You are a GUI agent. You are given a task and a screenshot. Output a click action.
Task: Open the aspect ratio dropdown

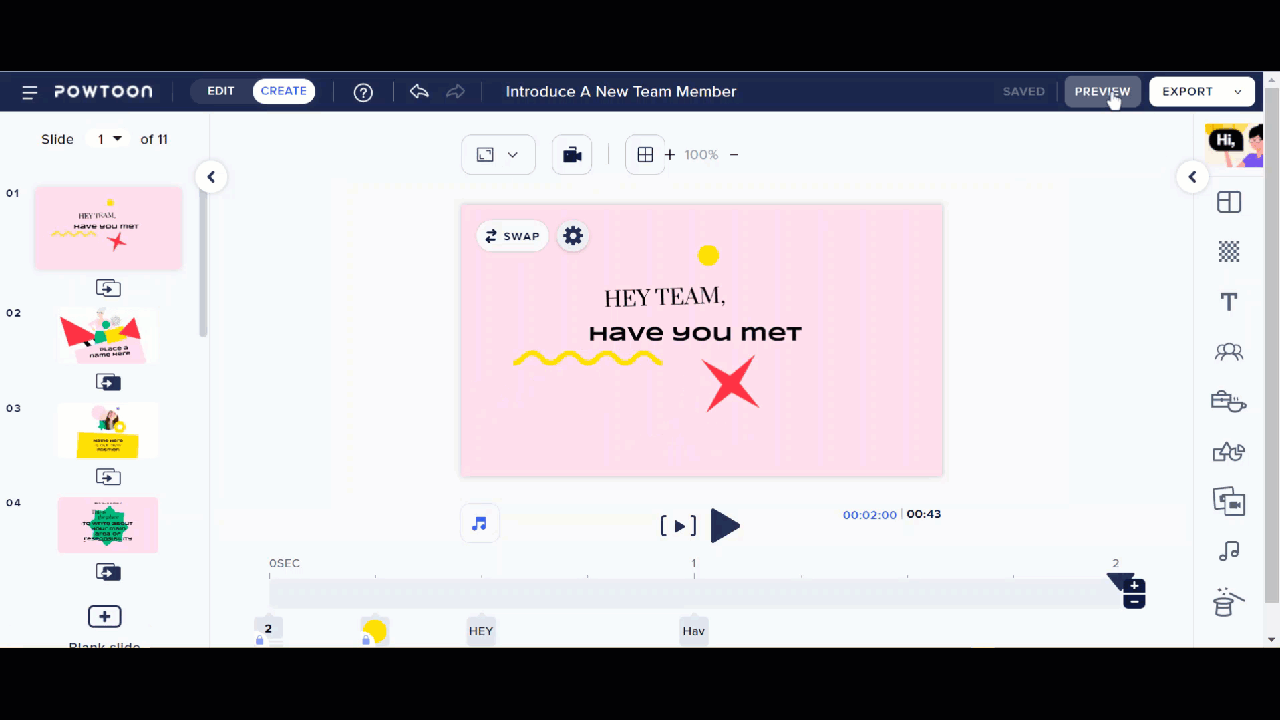click(498, 155)
